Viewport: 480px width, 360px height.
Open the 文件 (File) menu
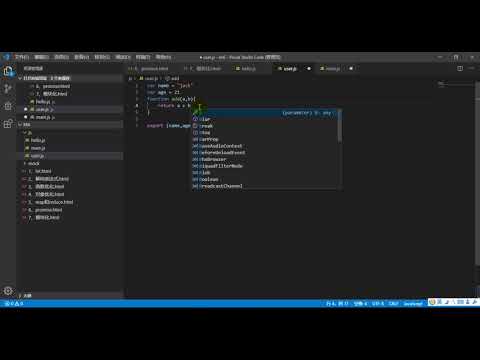(22, 57)
